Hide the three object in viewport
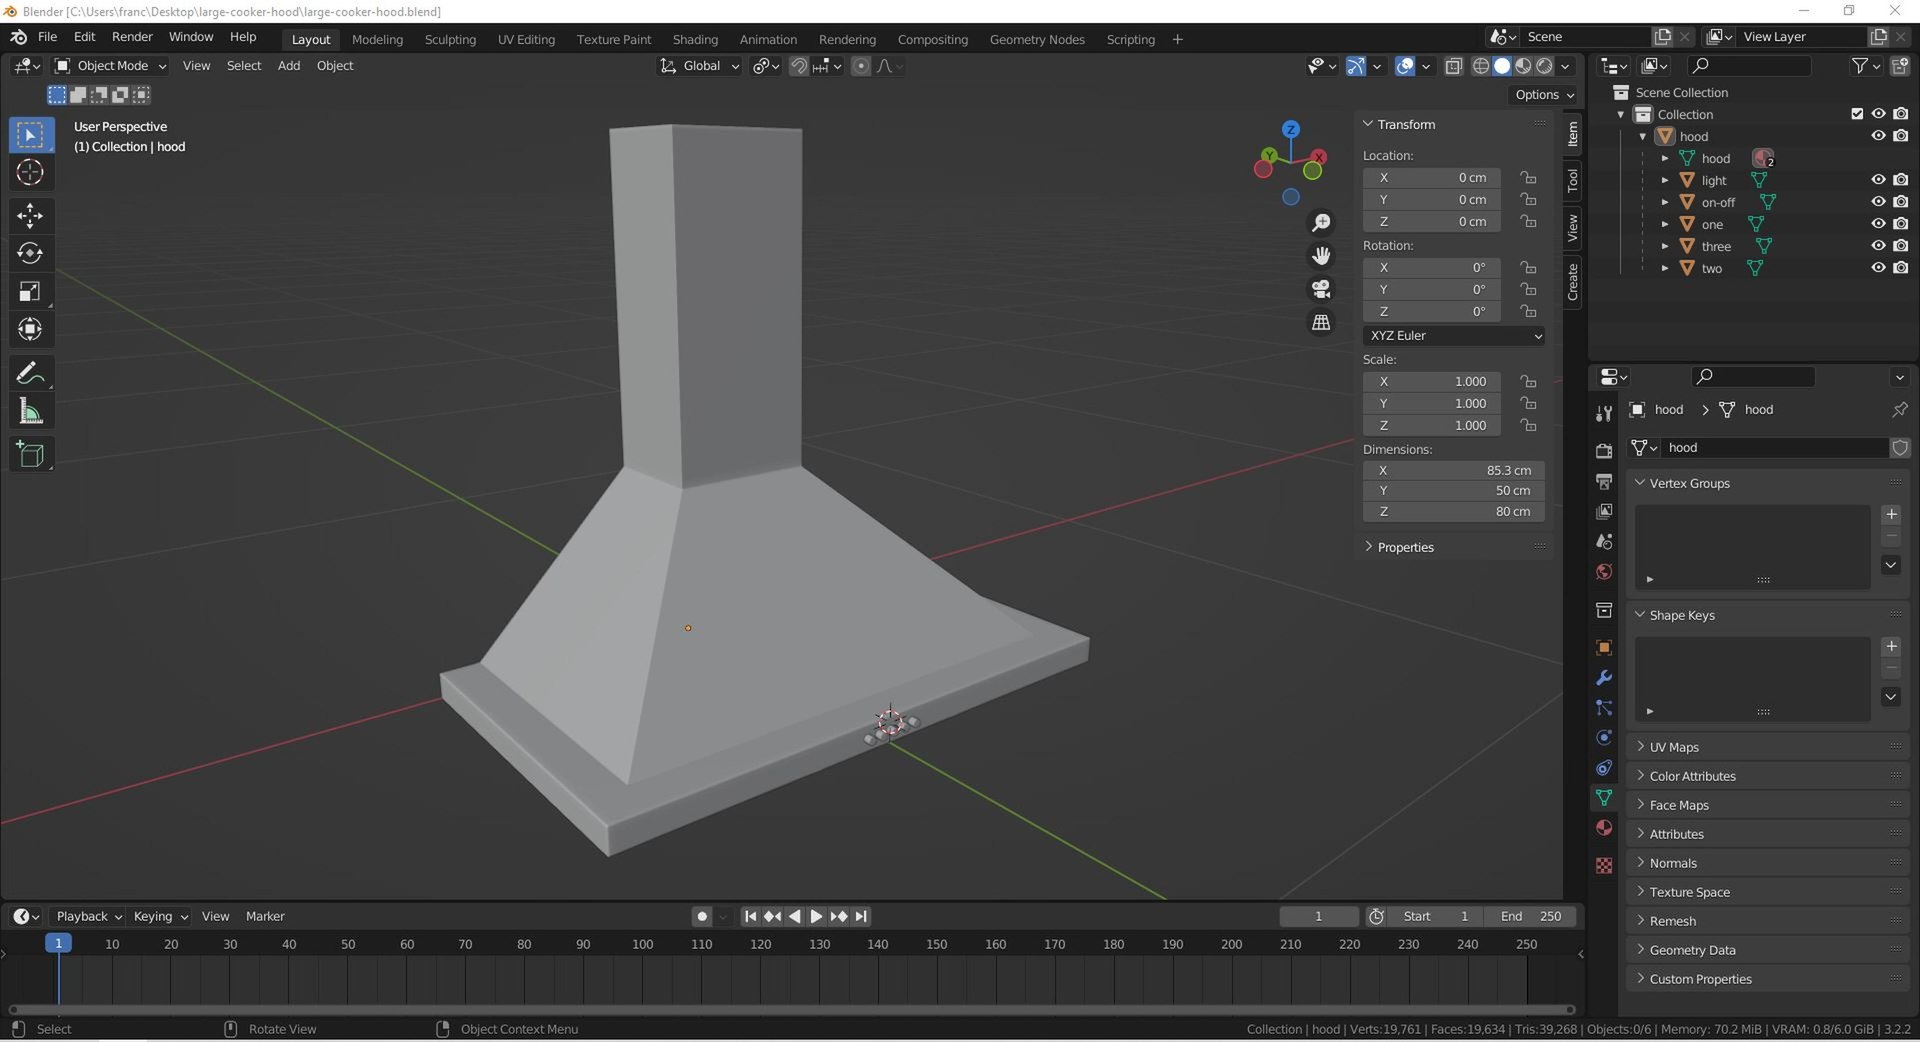This screenshot has height=1042, width=1920. tap(1878, 246)
